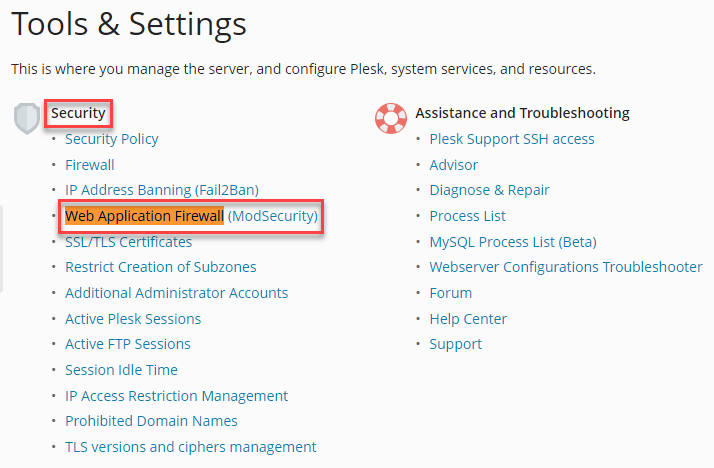714x468 pixels.
Task: Open IP Access Restriction Management
Action: [x=176, y=396]
